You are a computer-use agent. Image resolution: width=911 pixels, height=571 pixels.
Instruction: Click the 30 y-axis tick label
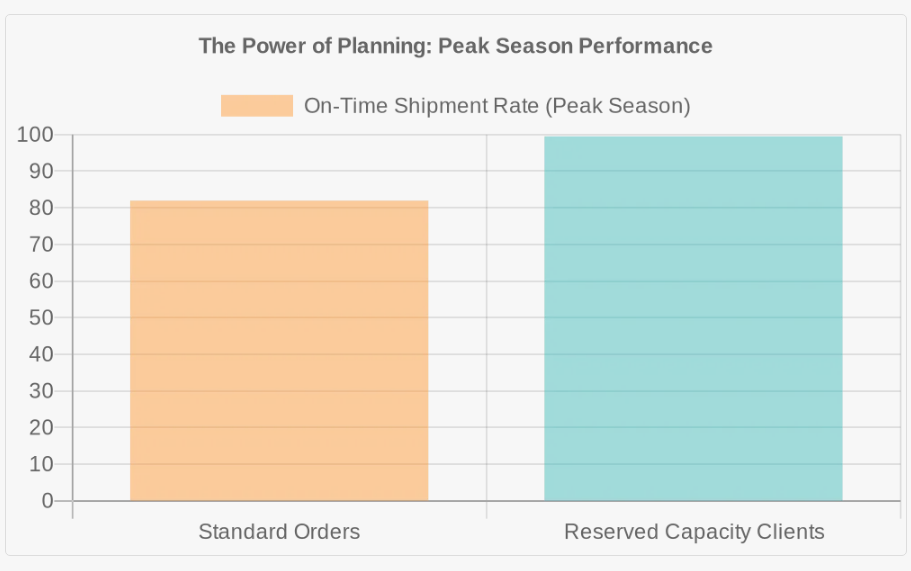[41, 391]
